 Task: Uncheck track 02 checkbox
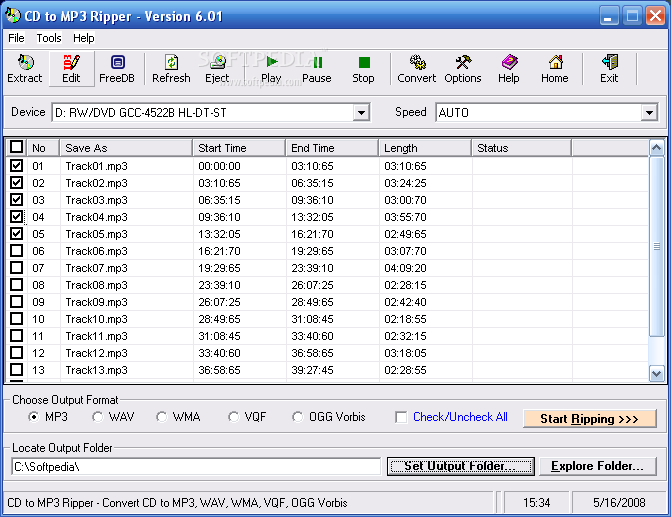pos(16,183)
